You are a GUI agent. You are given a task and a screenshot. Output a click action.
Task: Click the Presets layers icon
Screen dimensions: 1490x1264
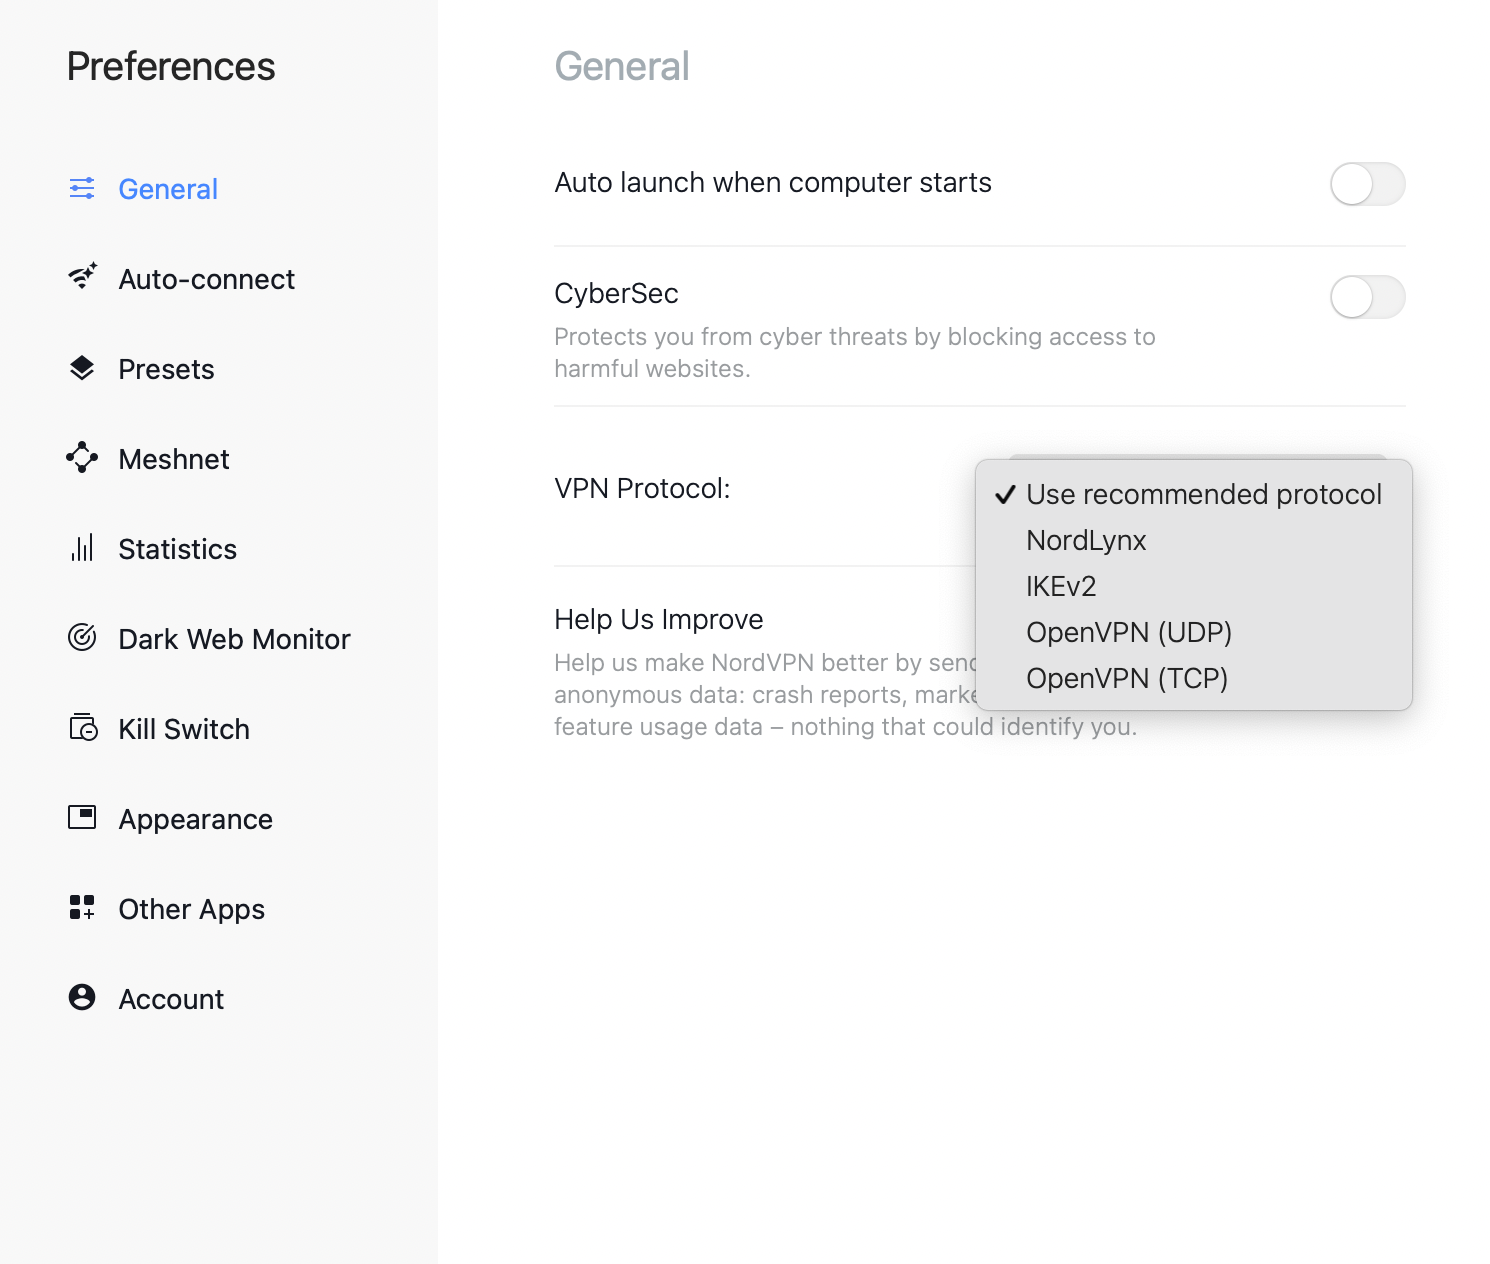(82, 368)
